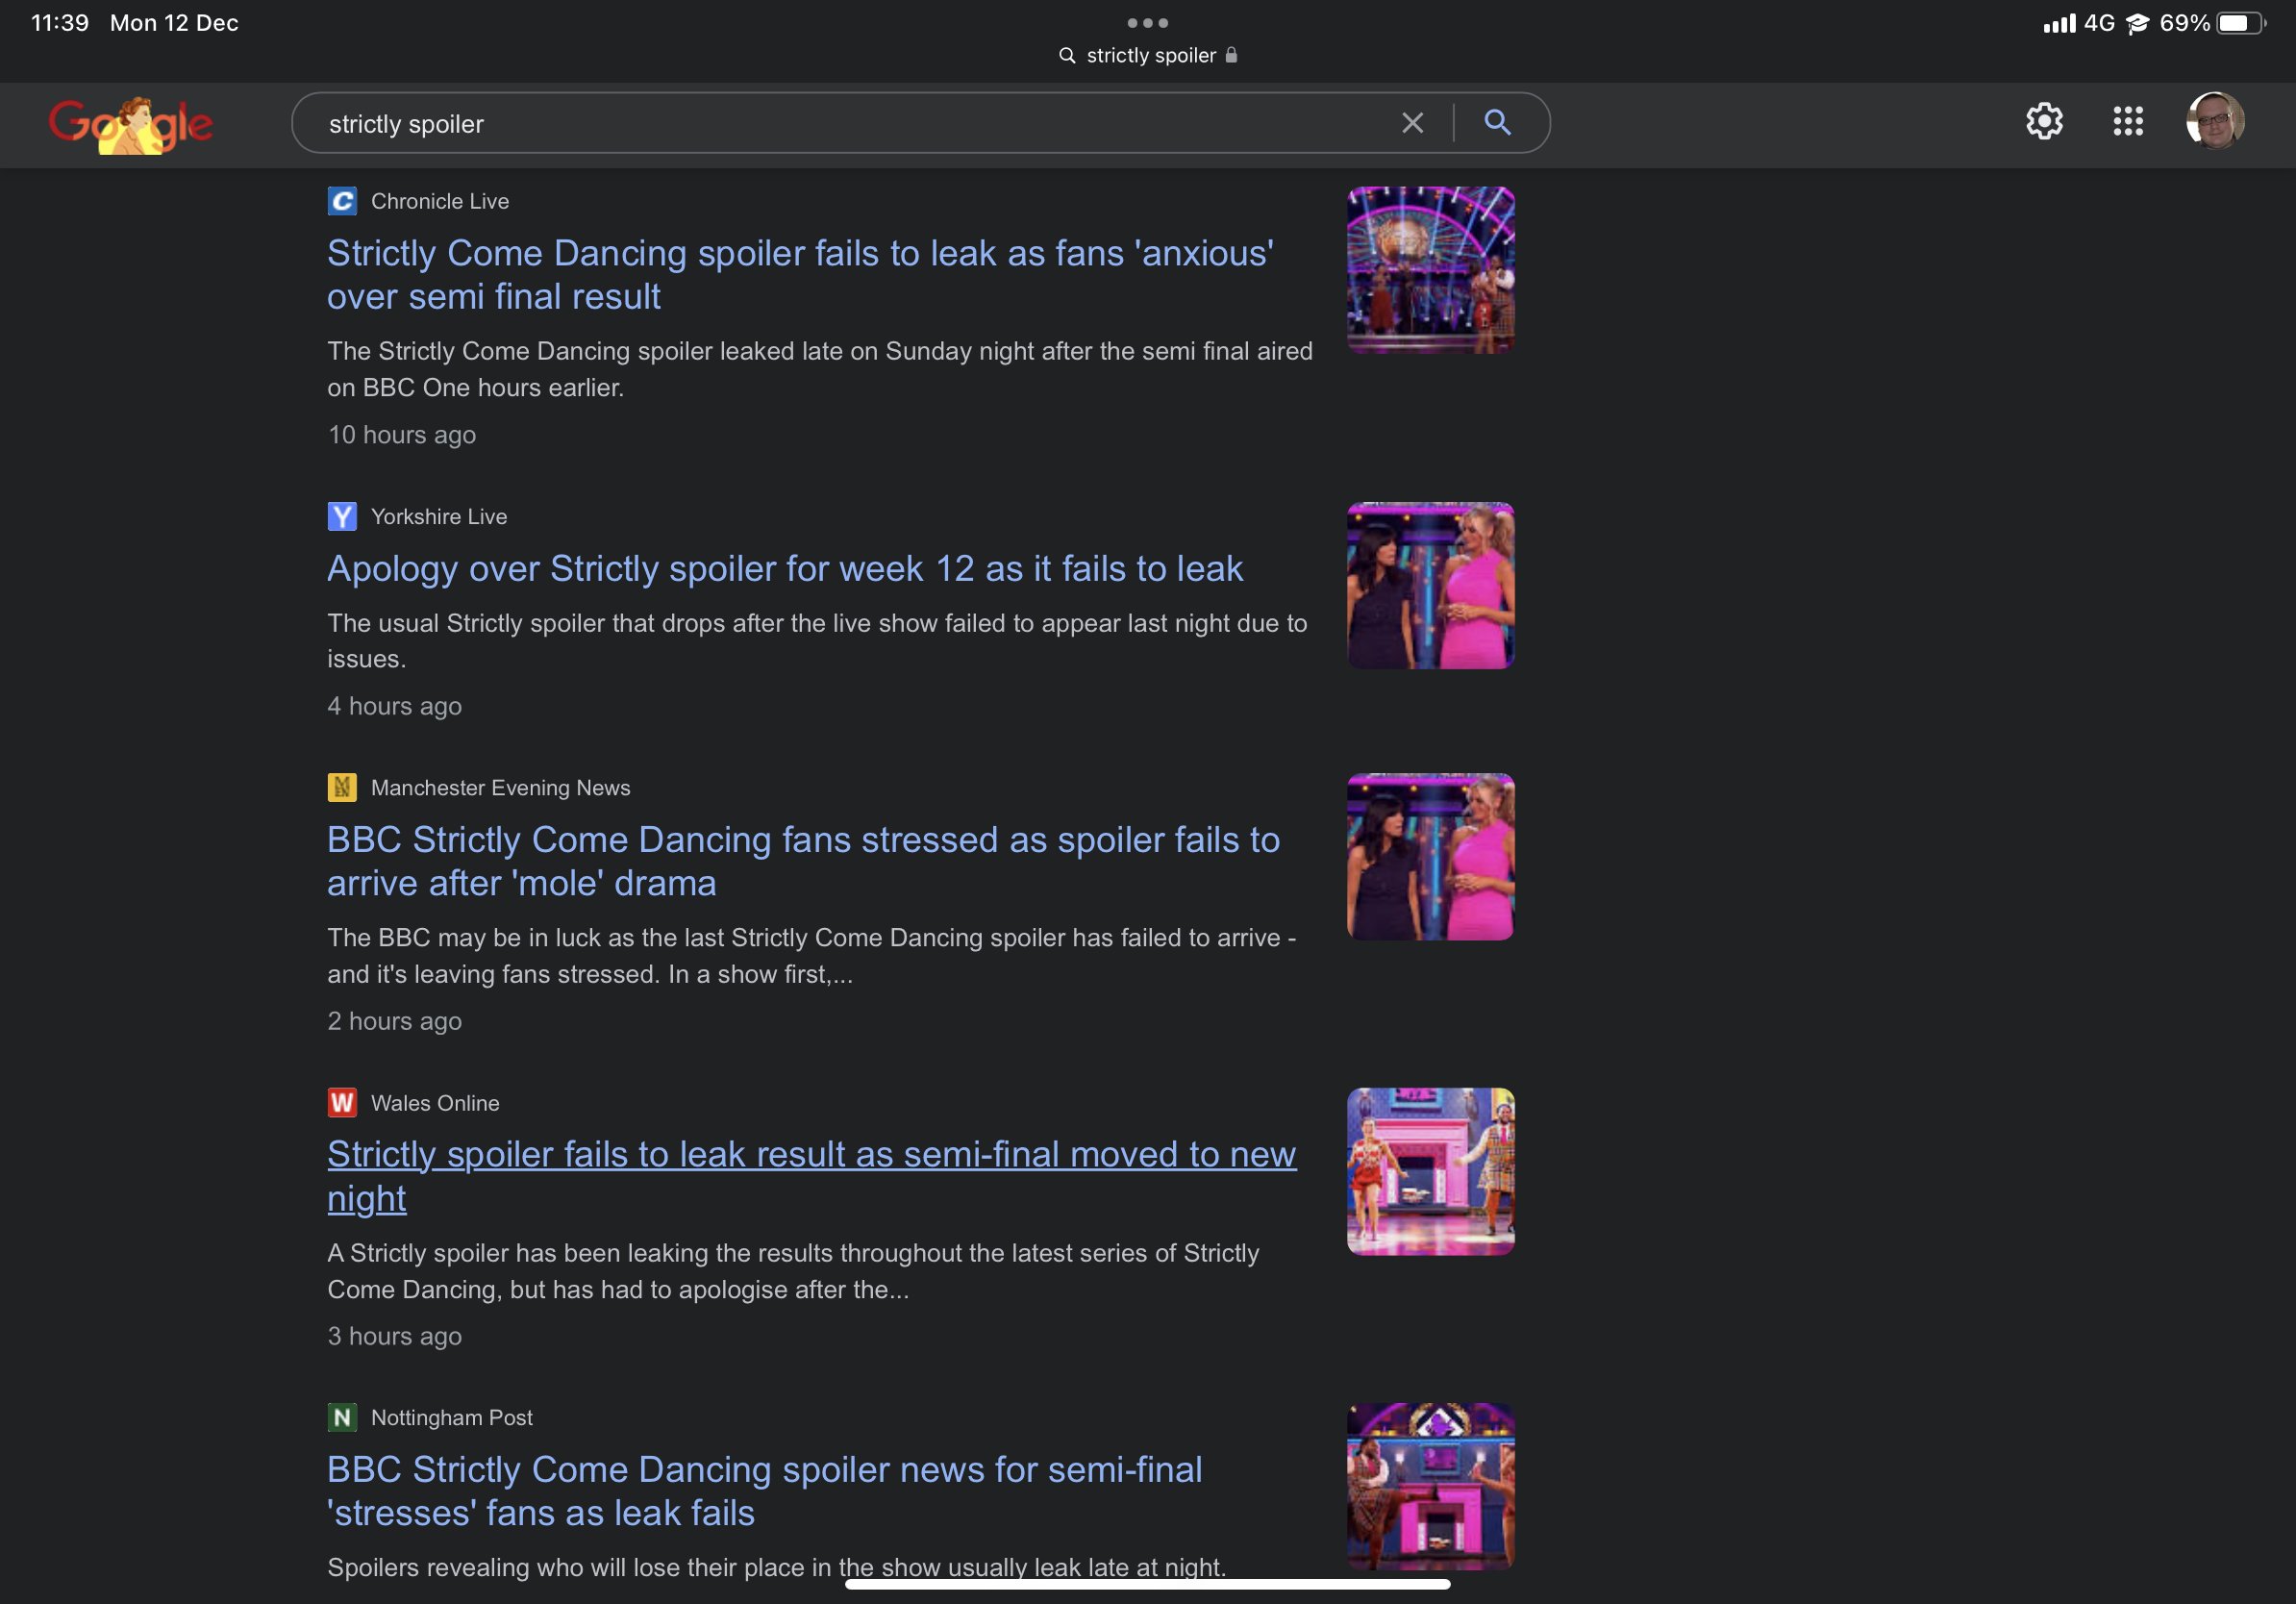Screen dimensions: 2296x1604
Task: Open Google settings gear
Action: click(x=2044, y=122)
